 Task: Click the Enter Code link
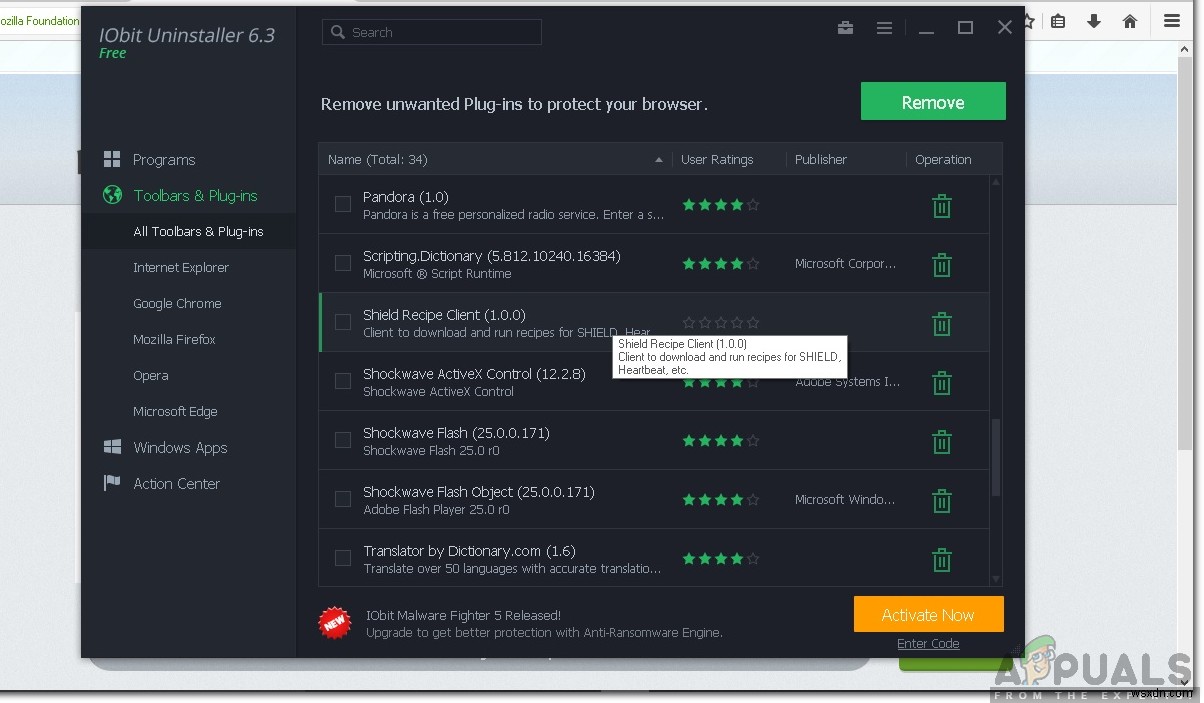coord(928,644)
